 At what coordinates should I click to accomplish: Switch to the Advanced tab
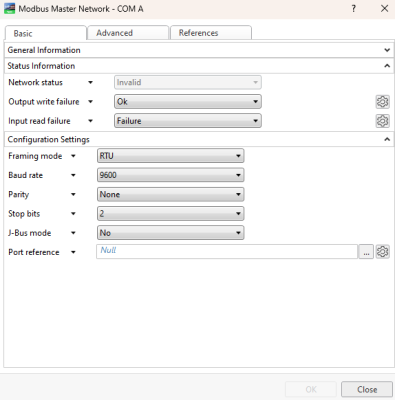pos(128,33)
